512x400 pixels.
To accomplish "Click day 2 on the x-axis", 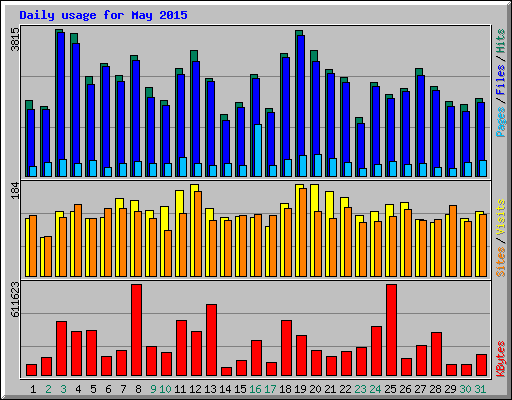I will (48, 389).
